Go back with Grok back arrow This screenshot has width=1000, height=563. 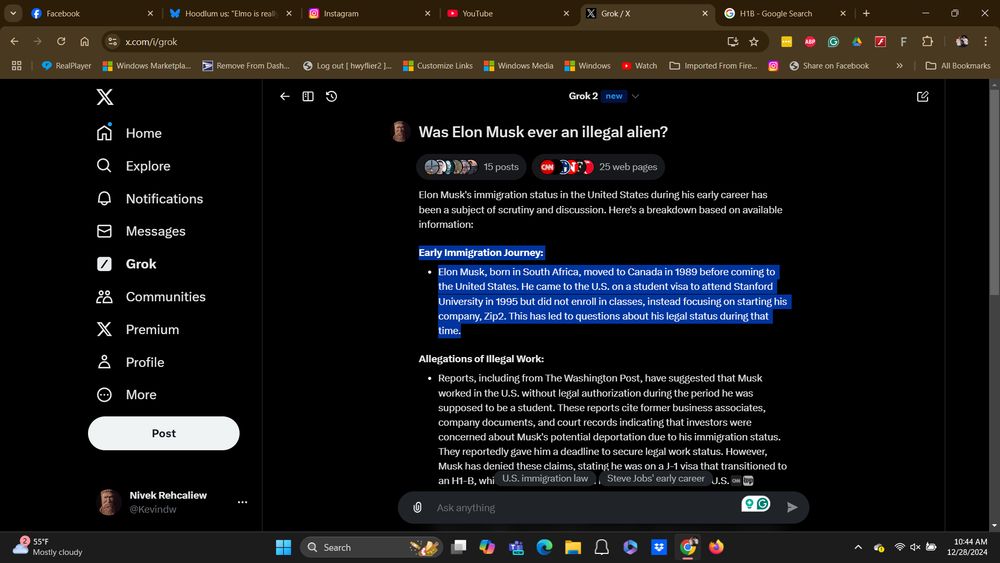pyautogui.click(x=284, y=96)
